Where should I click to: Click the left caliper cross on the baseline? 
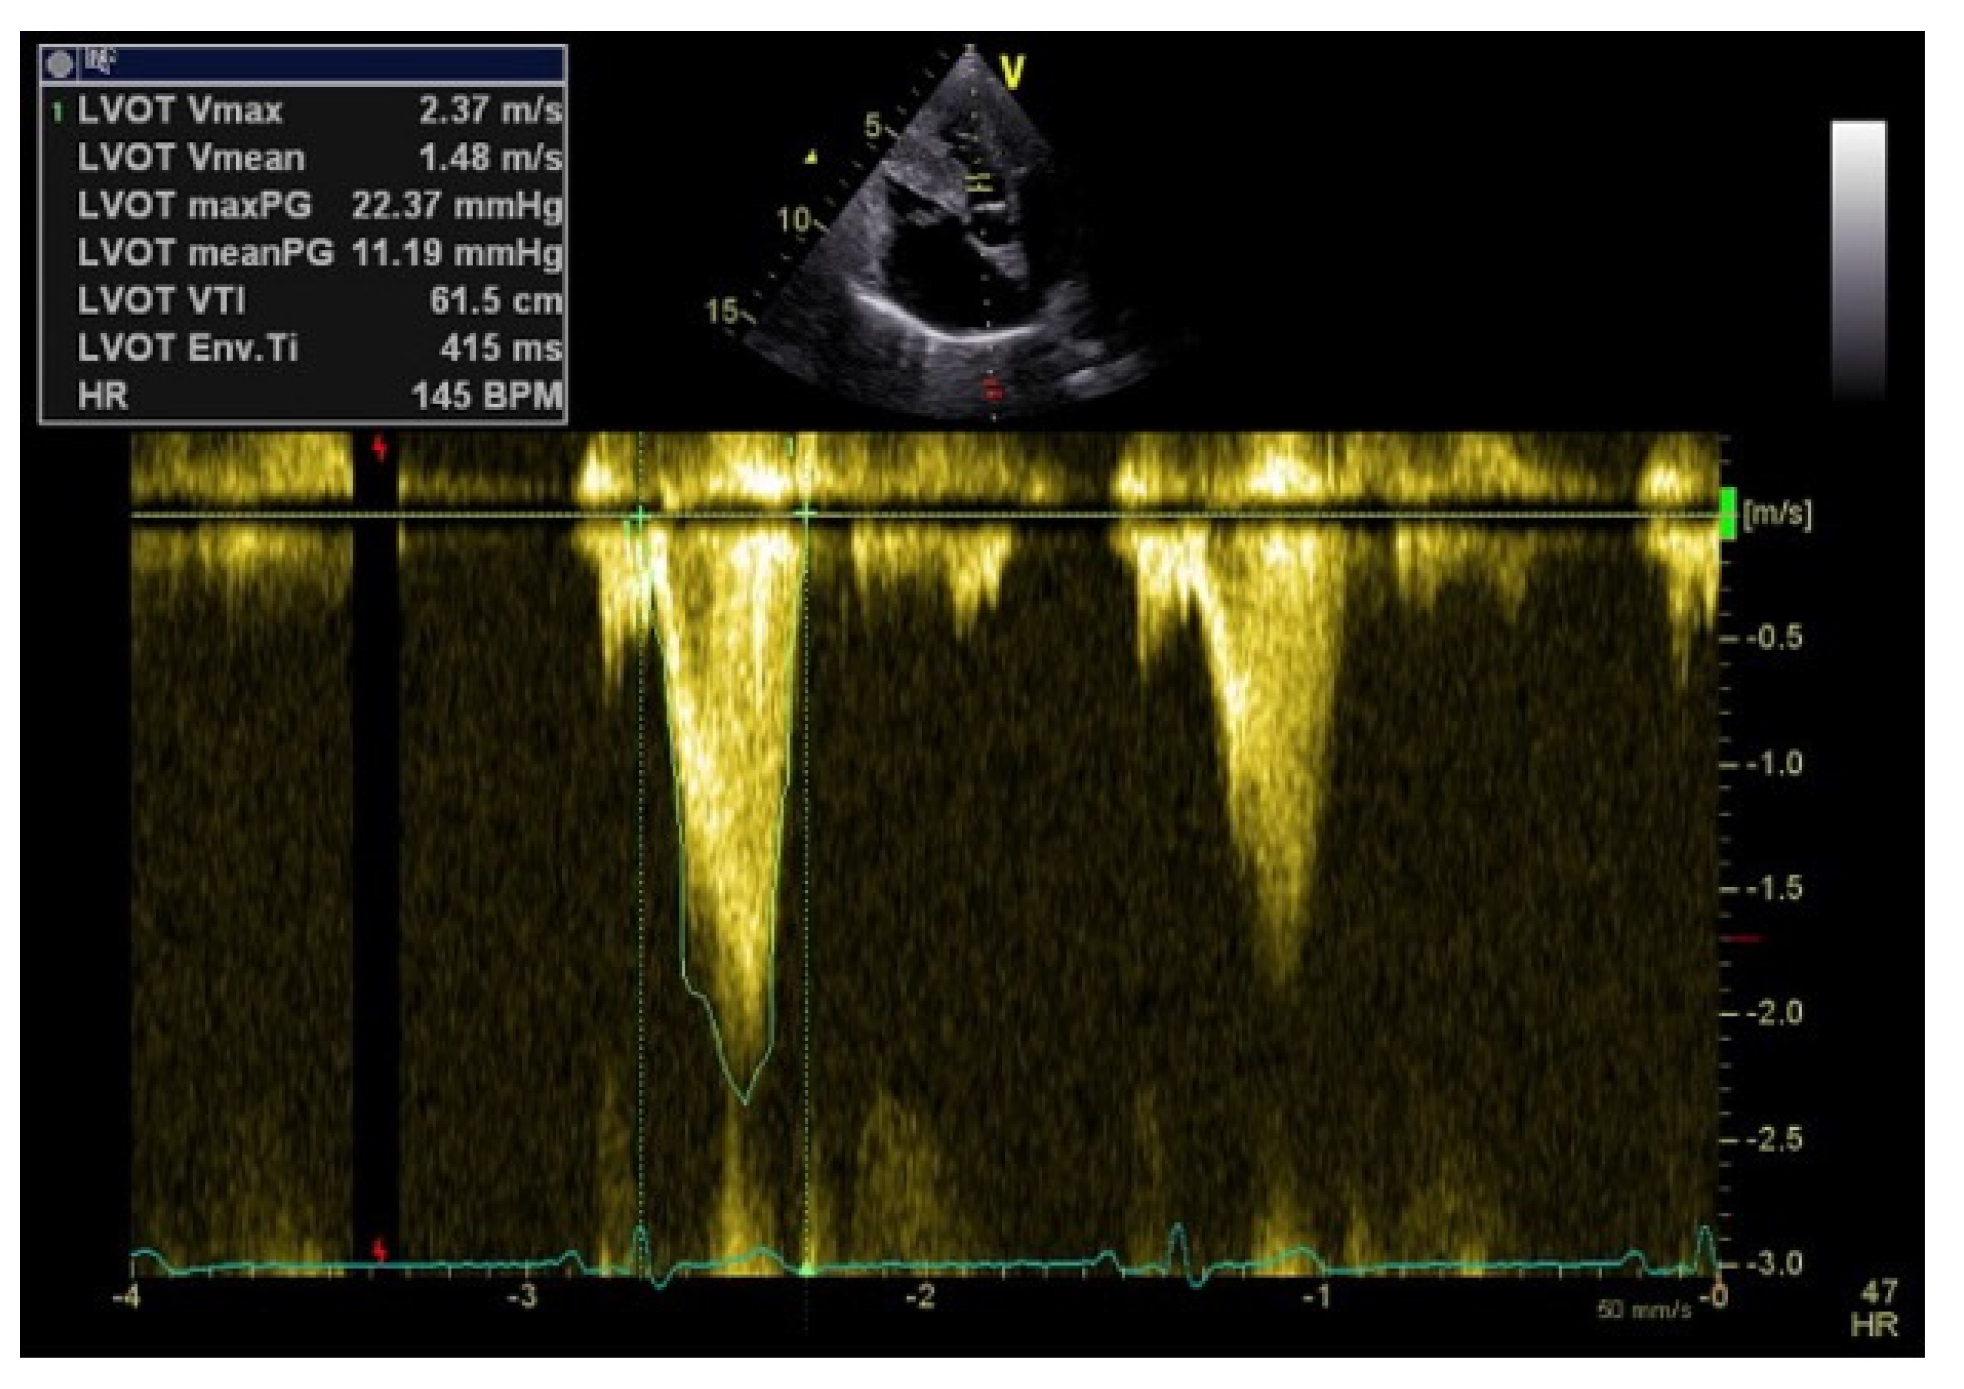coord(639,515)
